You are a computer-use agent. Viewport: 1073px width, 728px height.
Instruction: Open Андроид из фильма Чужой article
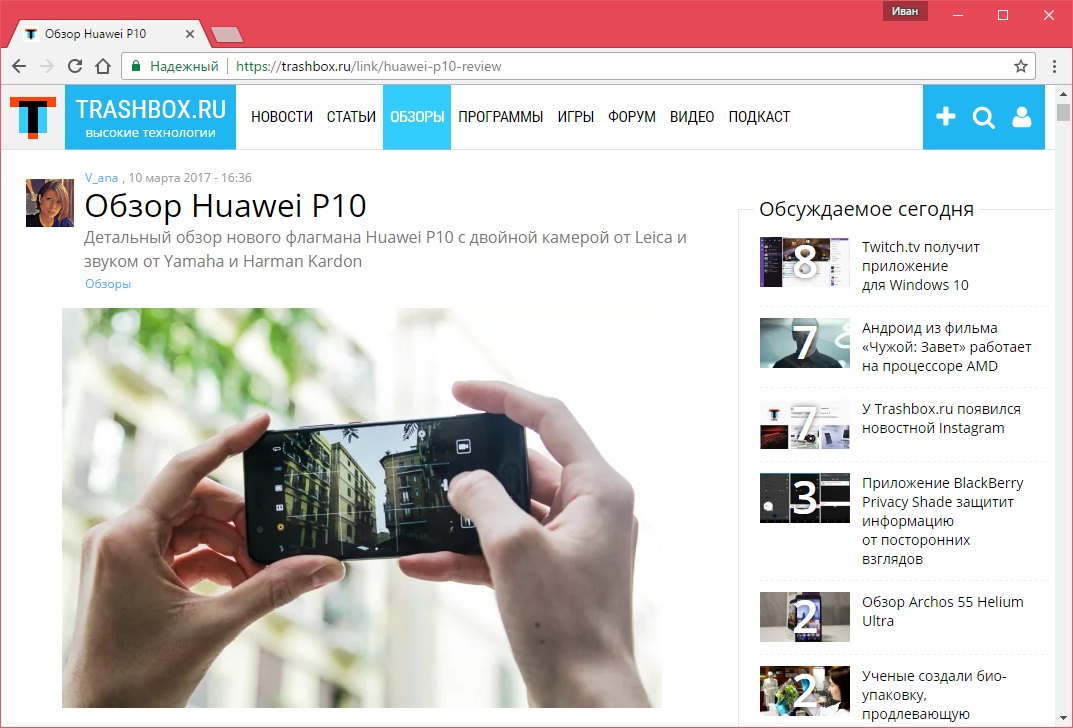pos(946,347)
